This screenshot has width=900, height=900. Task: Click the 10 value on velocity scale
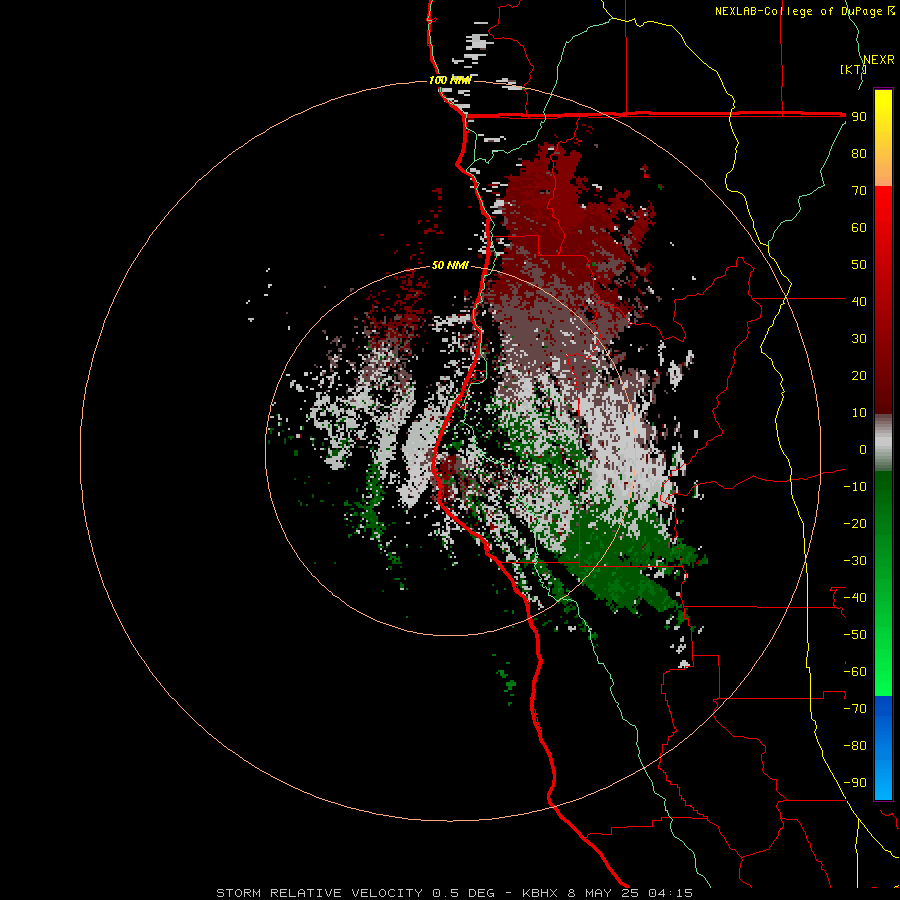859,413
